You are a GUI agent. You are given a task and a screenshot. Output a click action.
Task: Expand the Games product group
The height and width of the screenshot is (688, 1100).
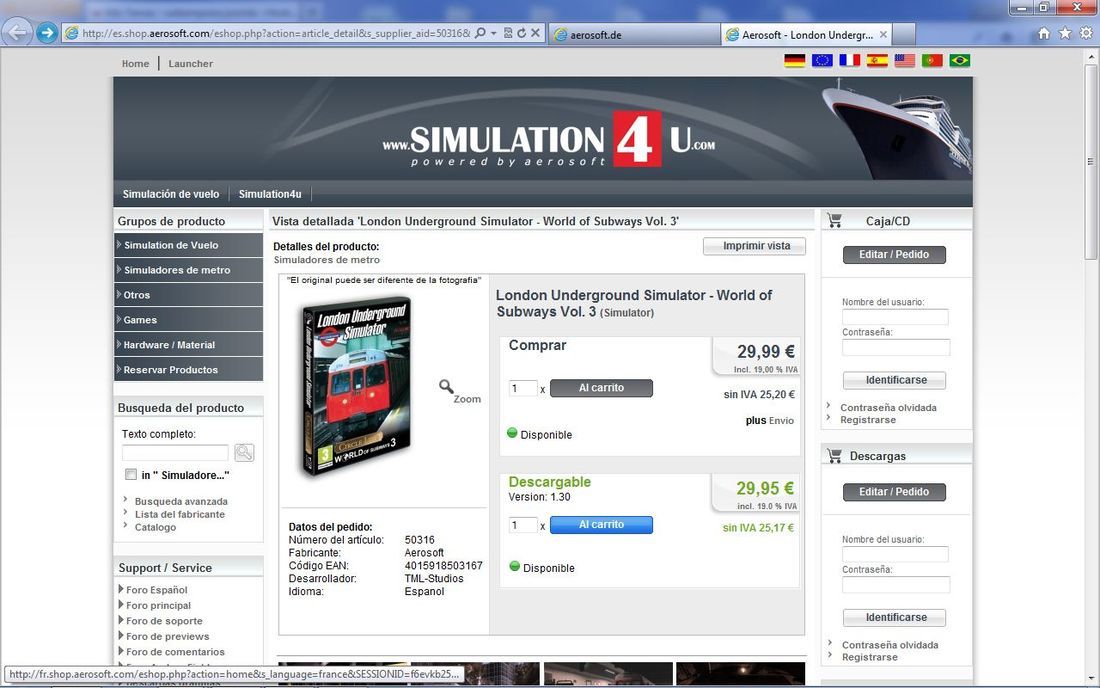click(188, 320)
